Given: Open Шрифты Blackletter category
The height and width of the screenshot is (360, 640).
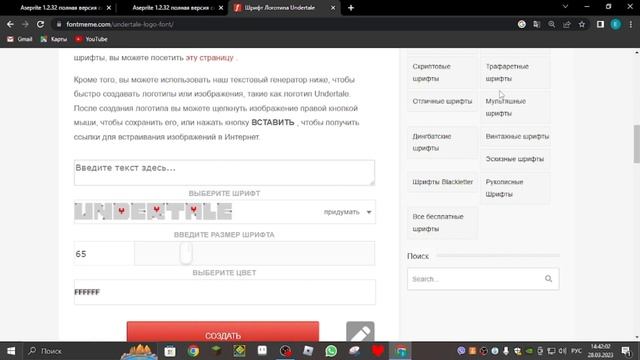Looking at the screenshot, I should point(442,182).
